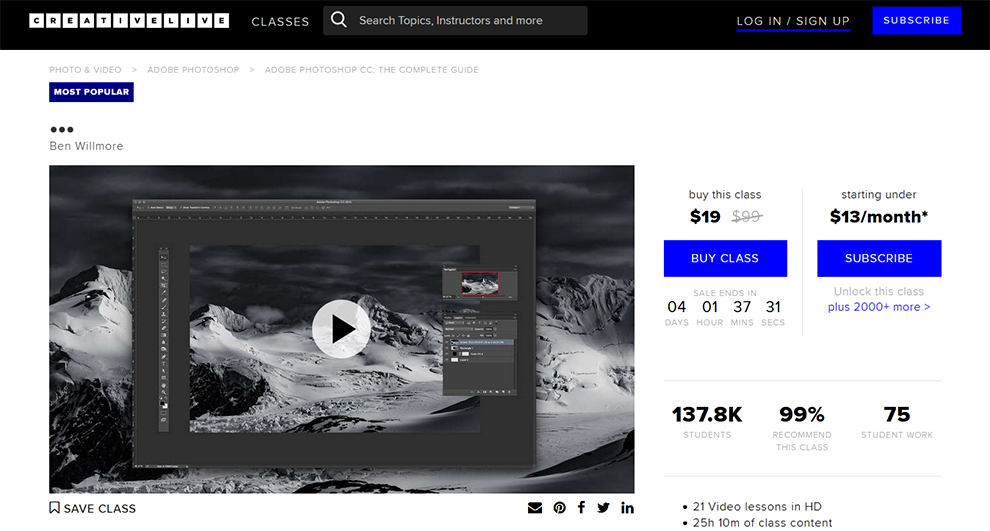Click the 04 days countdown value
This screenshot has width=990, height=531.
[677, 307]
